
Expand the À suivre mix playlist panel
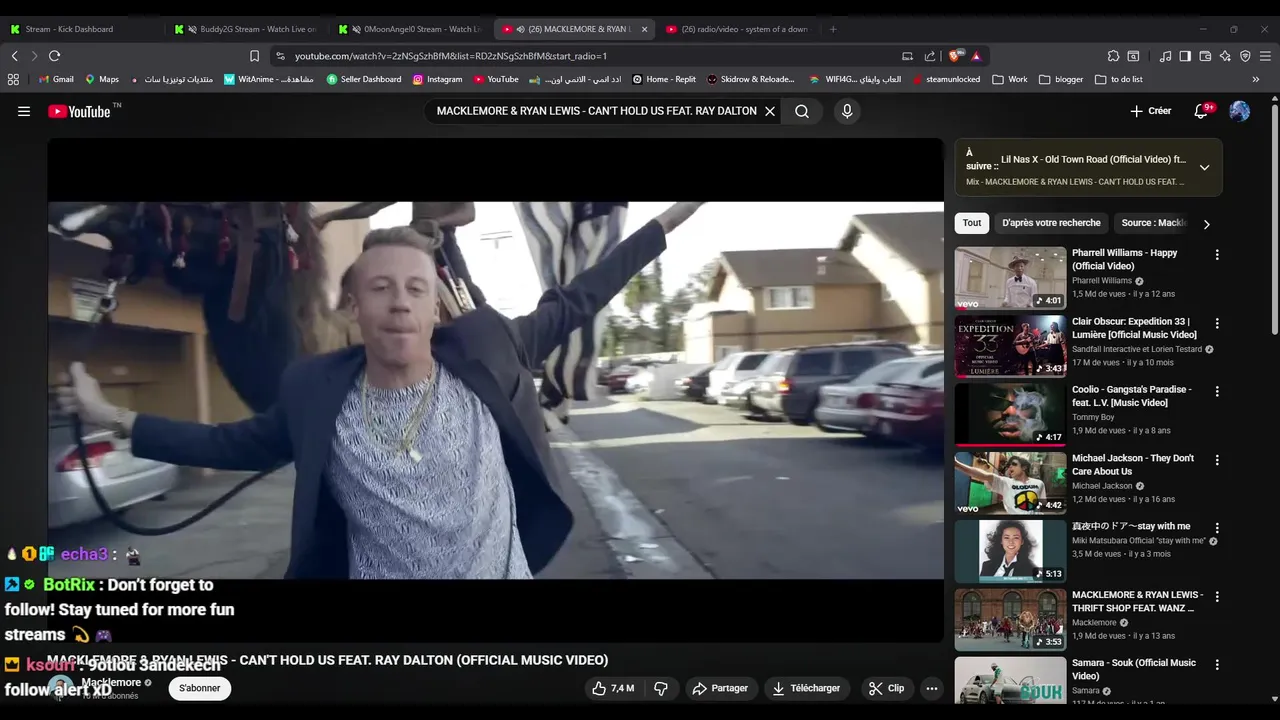(1204, 168)
